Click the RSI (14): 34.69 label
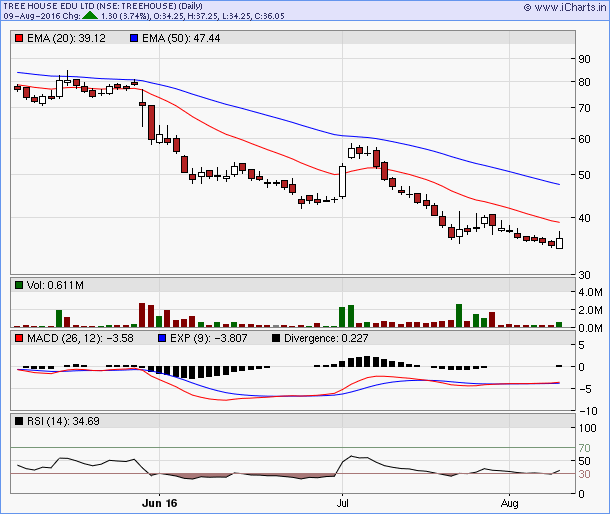610x514 pixels. pyautogui.click(x=63, y=421)
